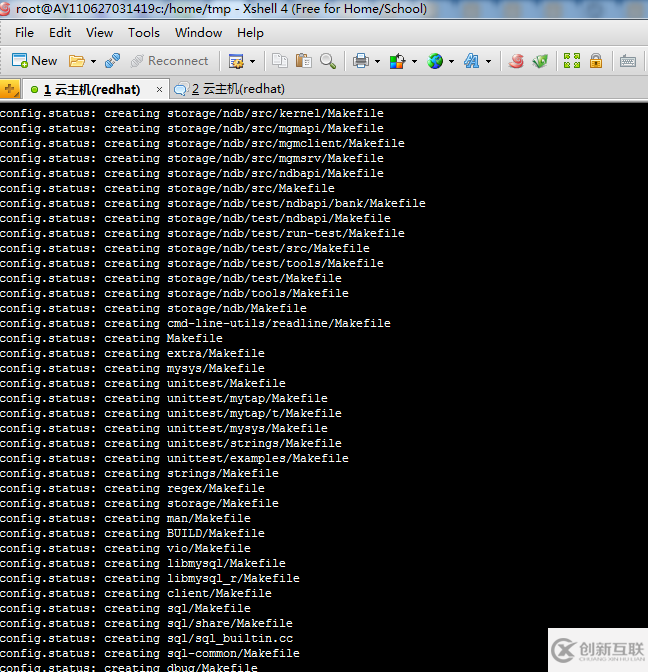The height and width of the screenshot is (672, 648).
Task: Launch Xftp red swirl icon
Action: [x=516, y=61]
